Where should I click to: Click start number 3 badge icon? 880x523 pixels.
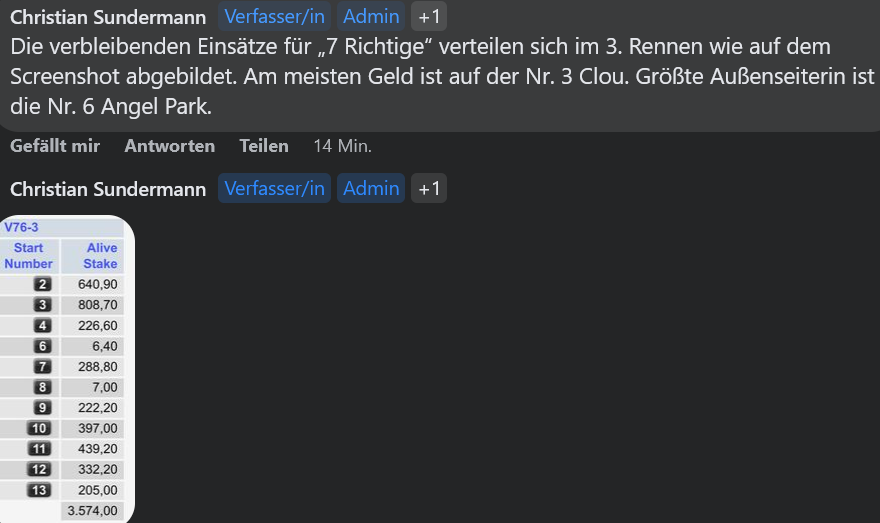click(x=43, y=305)
